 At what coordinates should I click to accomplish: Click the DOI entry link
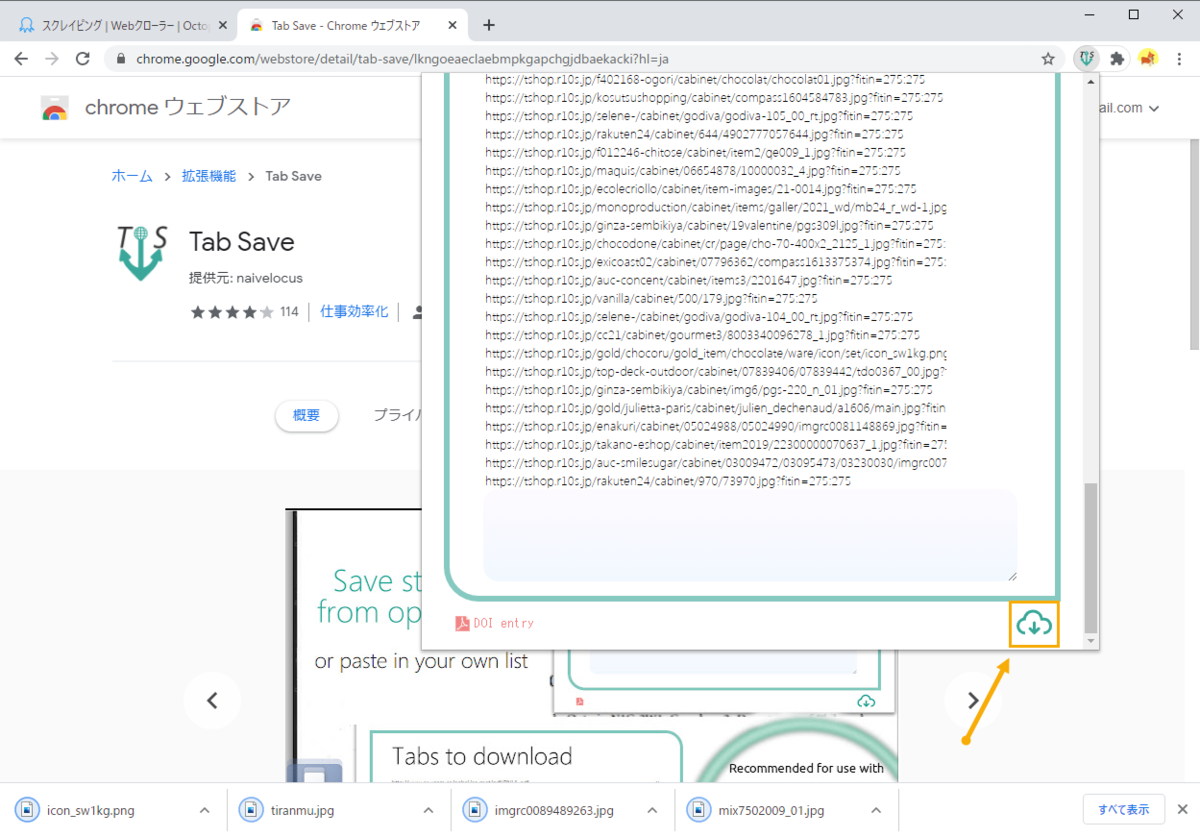click(x=504, y=623)
